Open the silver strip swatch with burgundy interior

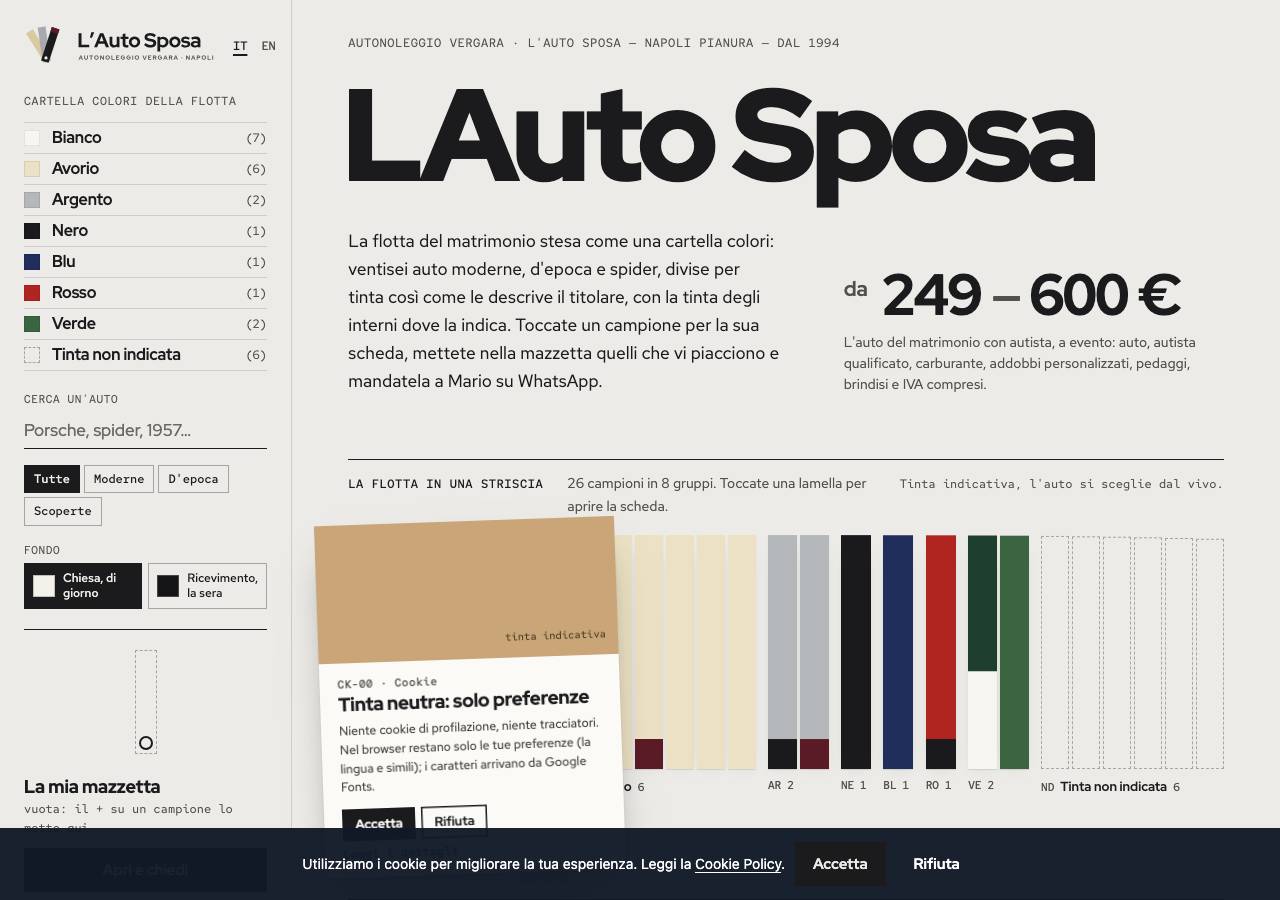814,652
